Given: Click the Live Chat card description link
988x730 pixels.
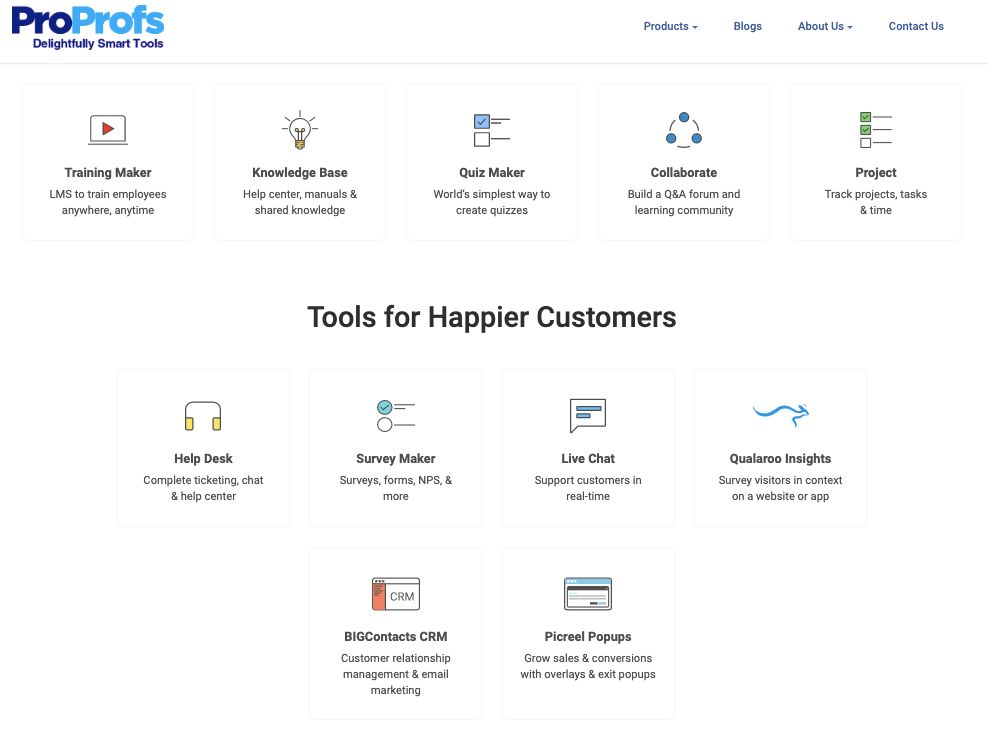Looking at the screenshot, I should (x=588, y=488).
